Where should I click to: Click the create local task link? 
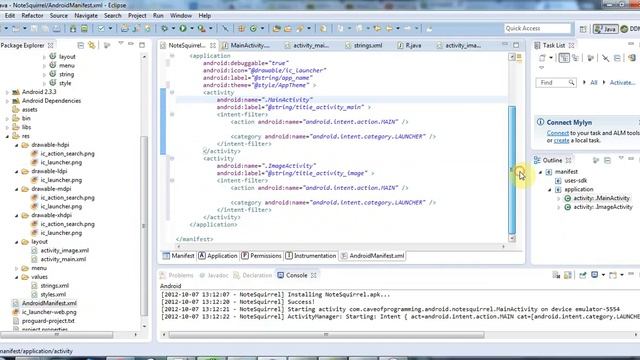tap(561, 140)
